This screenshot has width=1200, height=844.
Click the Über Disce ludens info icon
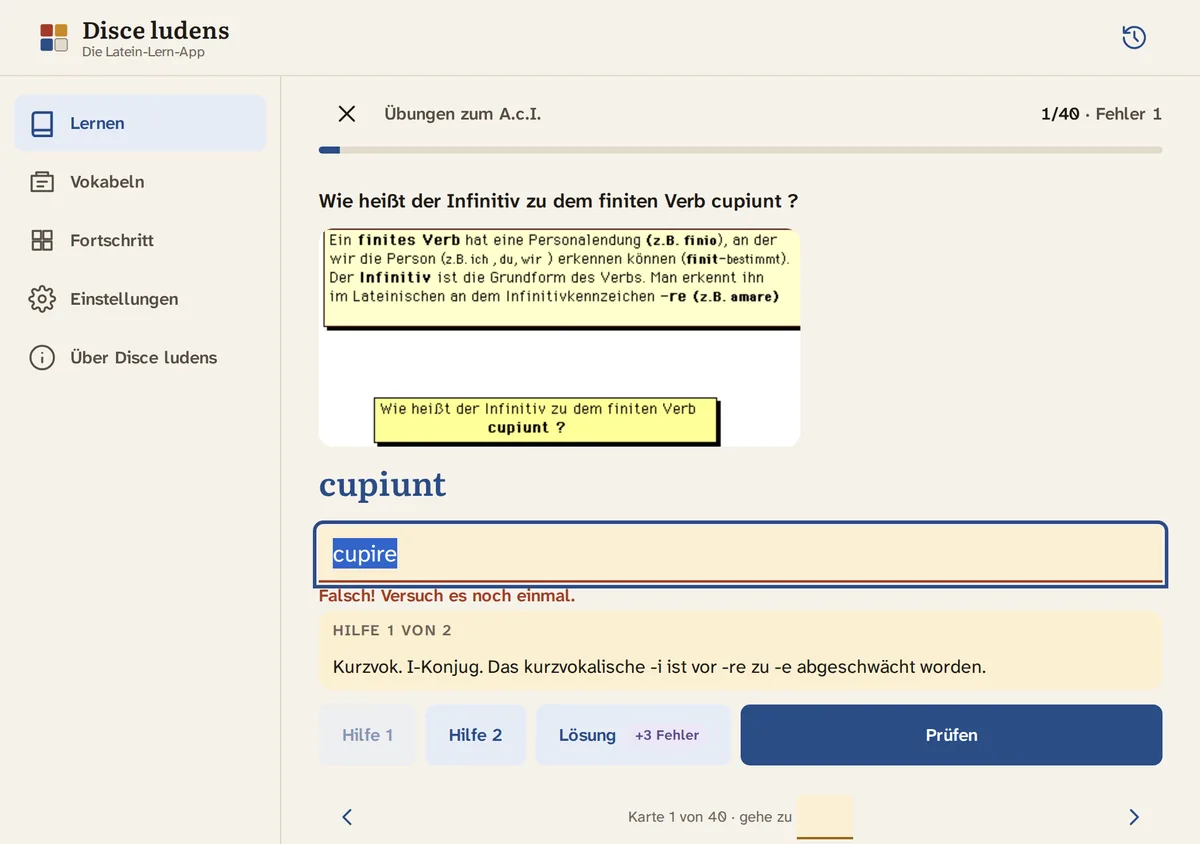(x=42, y=358)
